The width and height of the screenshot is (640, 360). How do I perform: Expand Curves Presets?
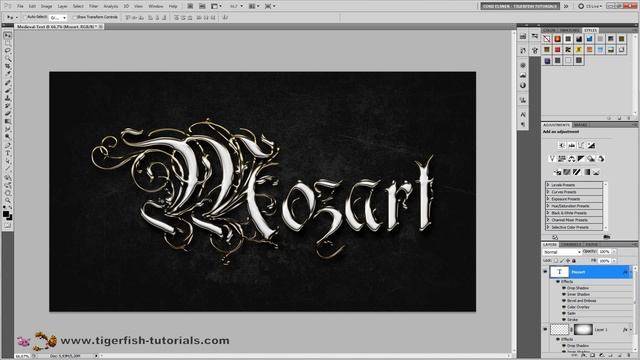coord(548,192)
